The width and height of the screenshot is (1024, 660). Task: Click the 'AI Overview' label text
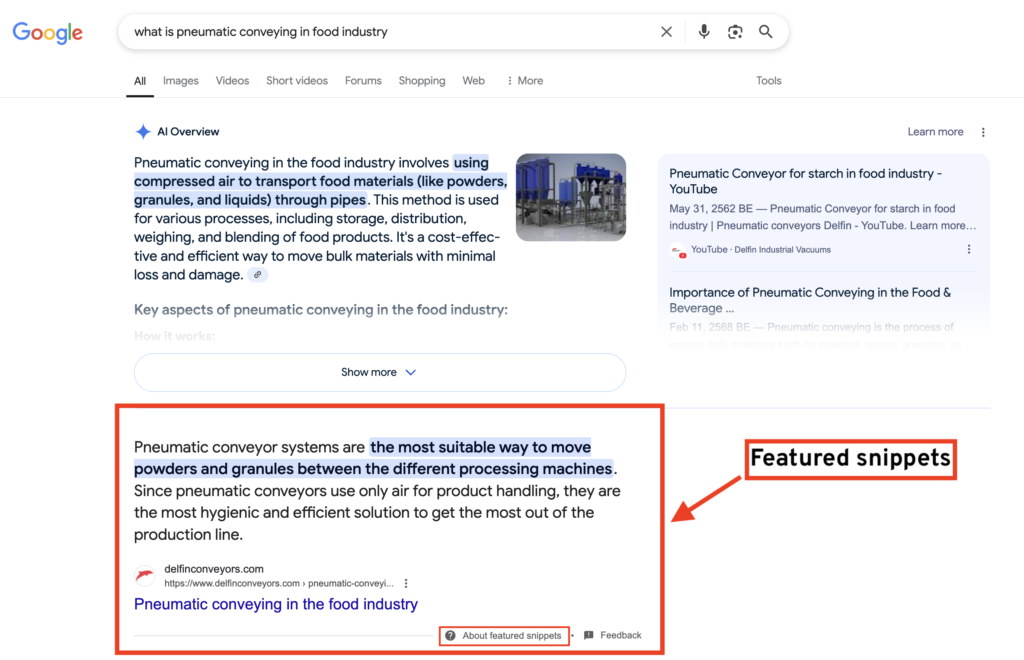click(x=188, y=132)
